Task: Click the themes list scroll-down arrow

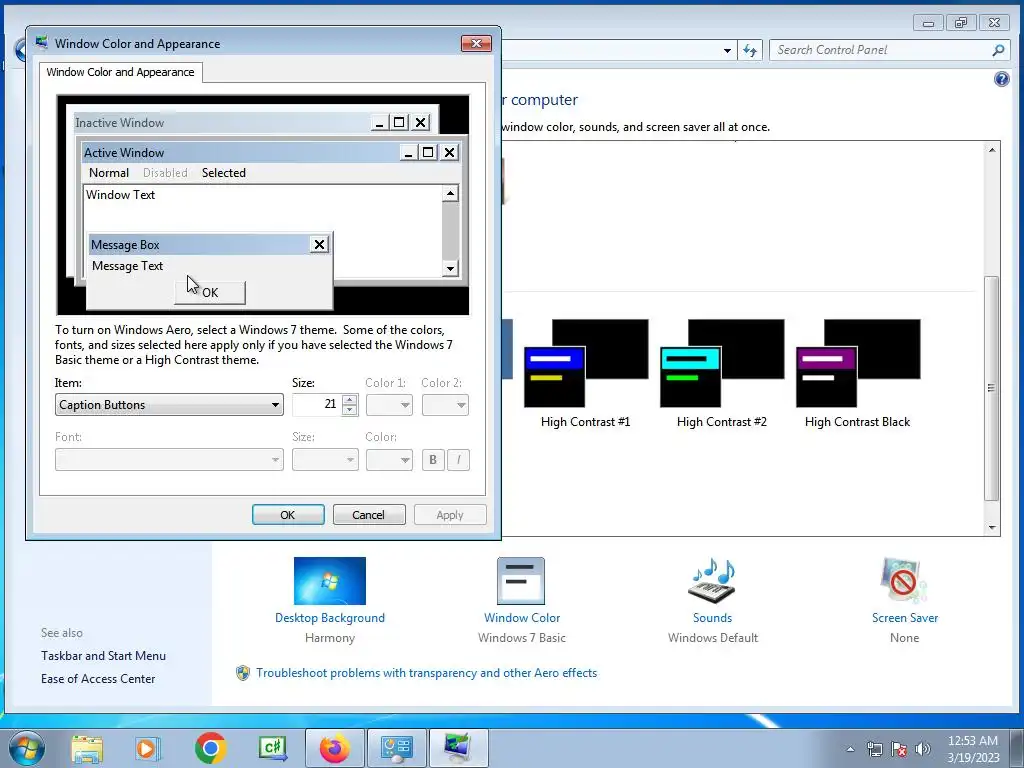Action: tap(992, 528)
